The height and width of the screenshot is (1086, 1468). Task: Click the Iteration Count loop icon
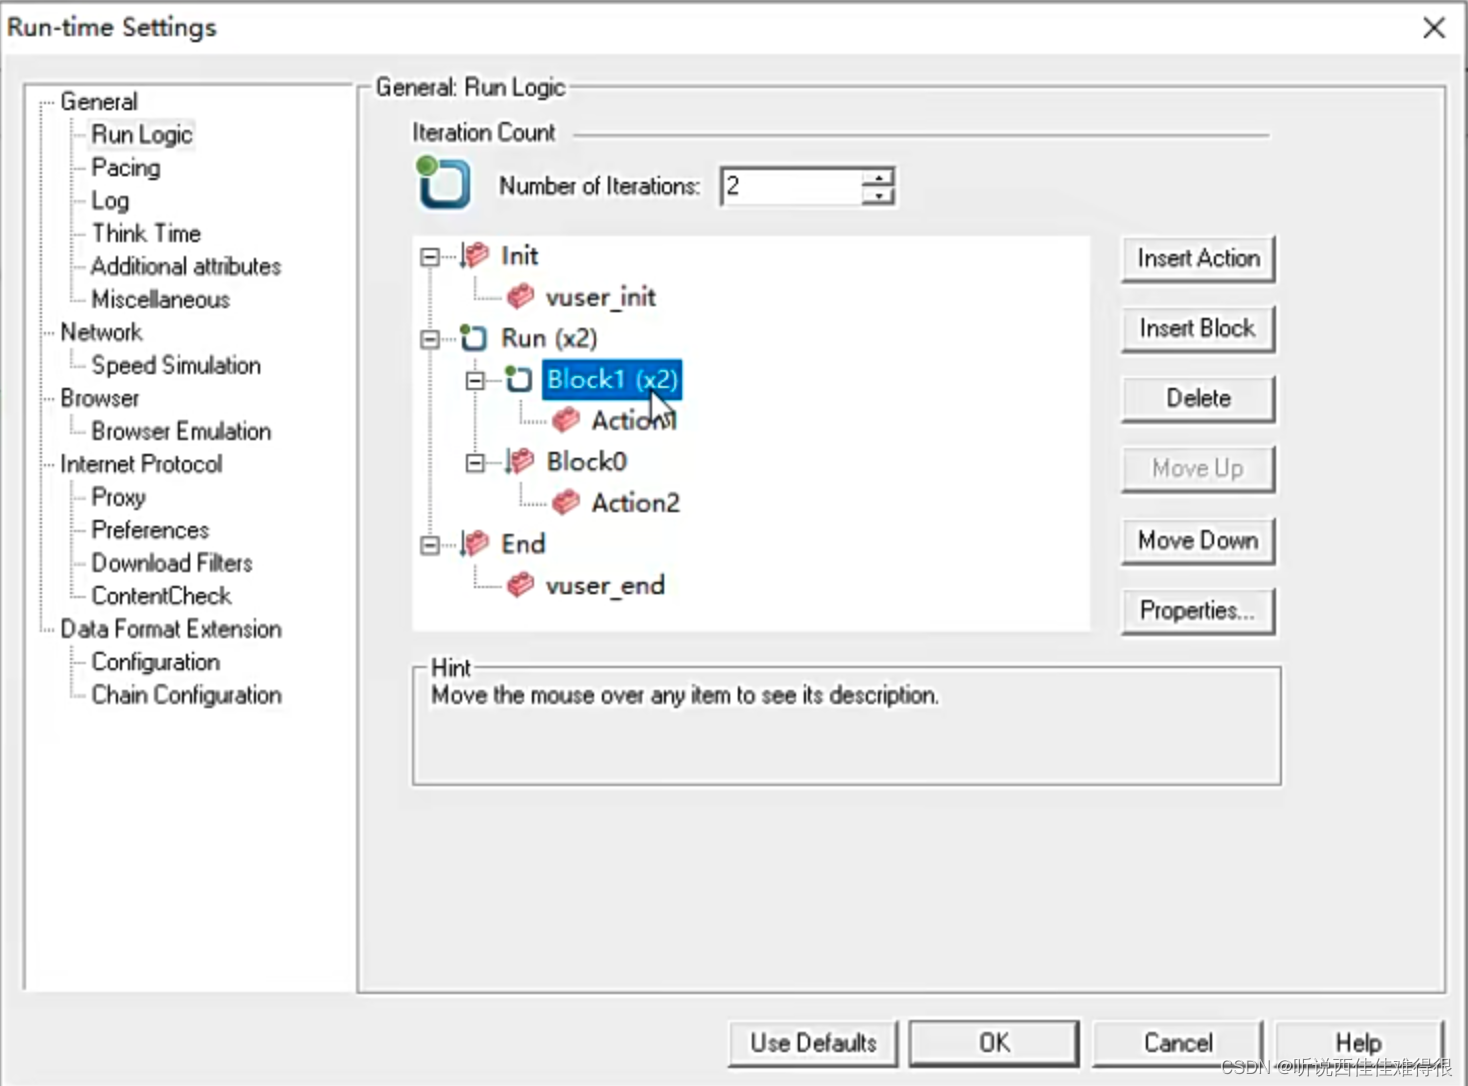pos(443,183)
